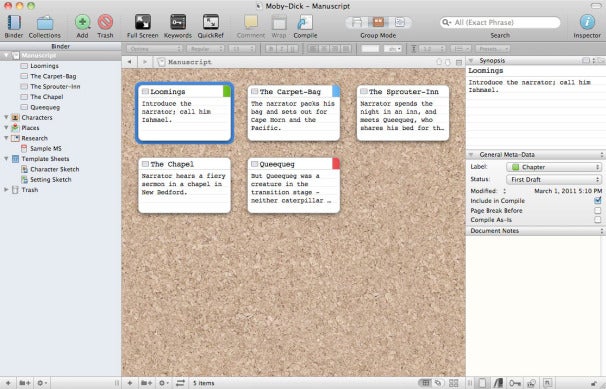Open Collections from the toolbar
606x389 pixels.
click(45, 23)
